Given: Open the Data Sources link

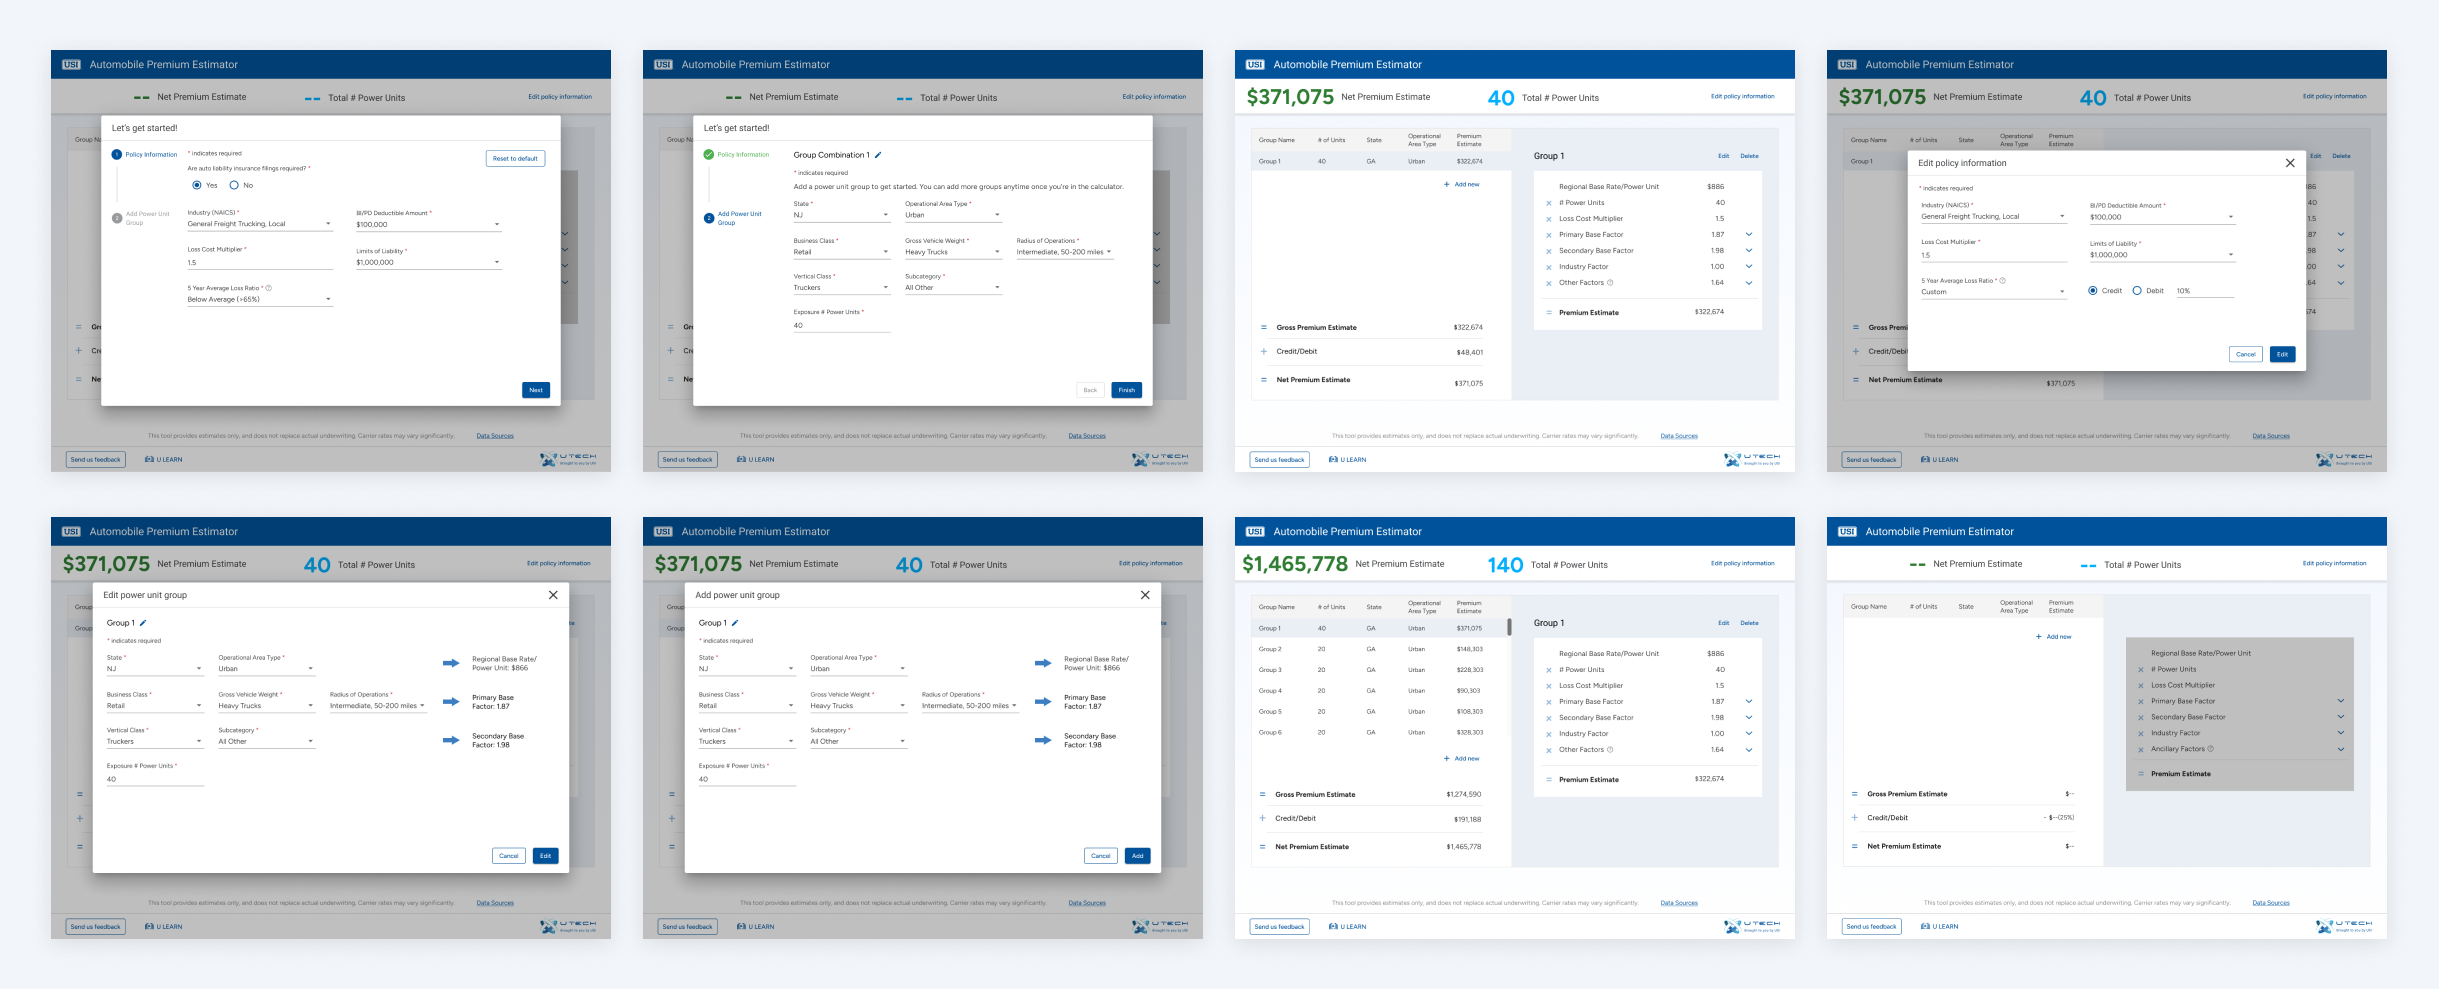Looking at the screenshot, I should pos(495,435).
